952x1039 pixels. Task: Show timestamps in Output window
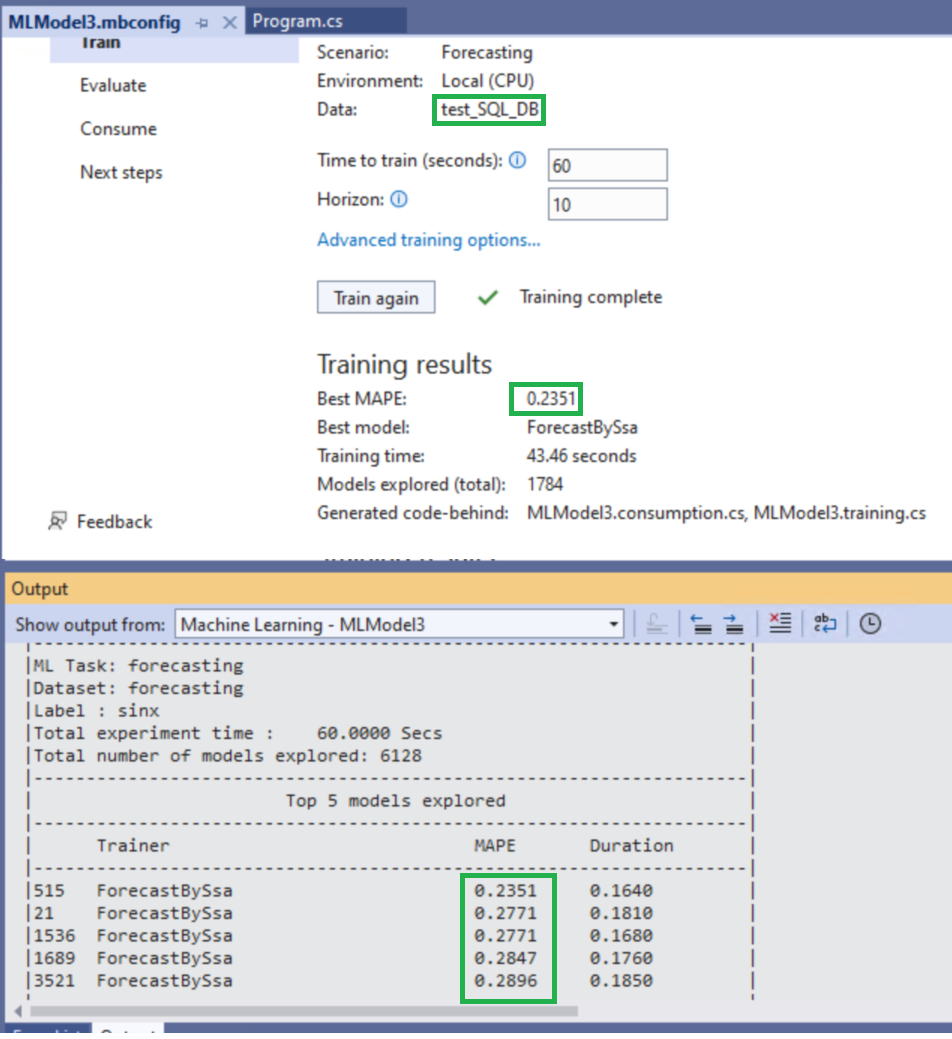869,624
